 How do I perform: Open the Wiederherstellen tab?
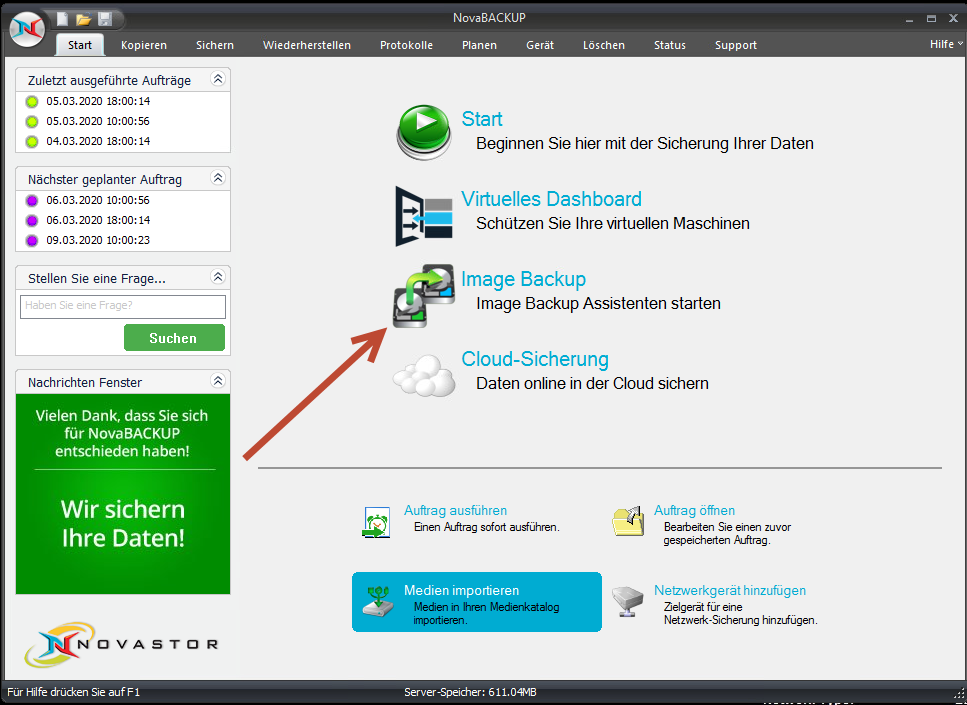[307, 45]
